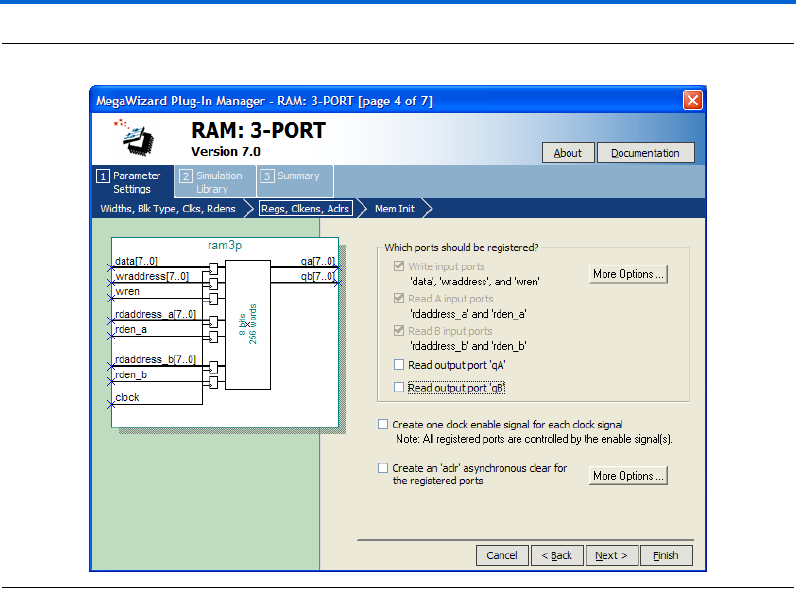
Task: Click the "'rdaddress_b' and 'rden_b'" description text
Action: coord(468,346)
